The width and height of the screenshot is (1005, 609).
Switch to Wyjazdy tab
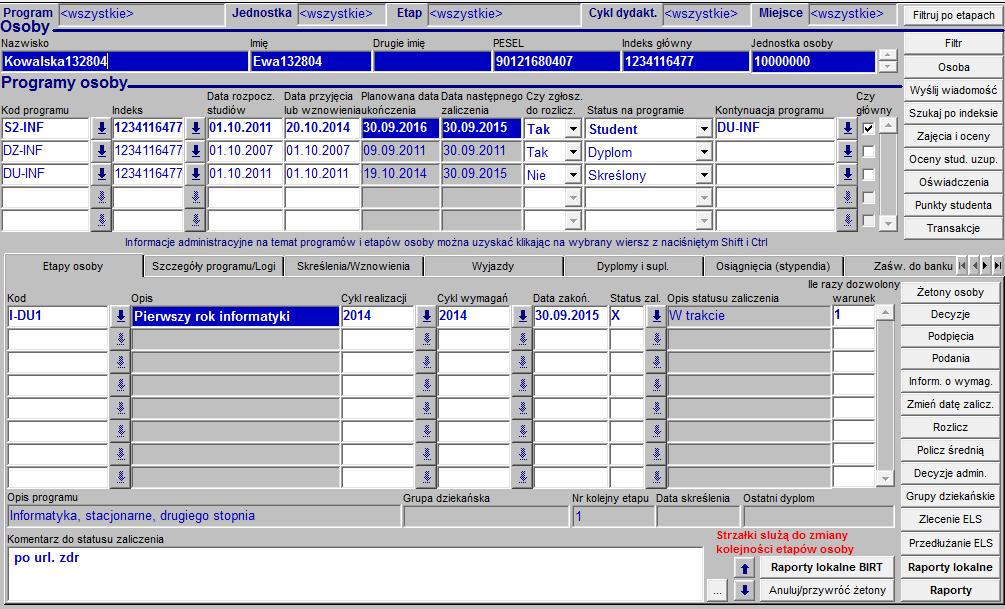[493, 266]
